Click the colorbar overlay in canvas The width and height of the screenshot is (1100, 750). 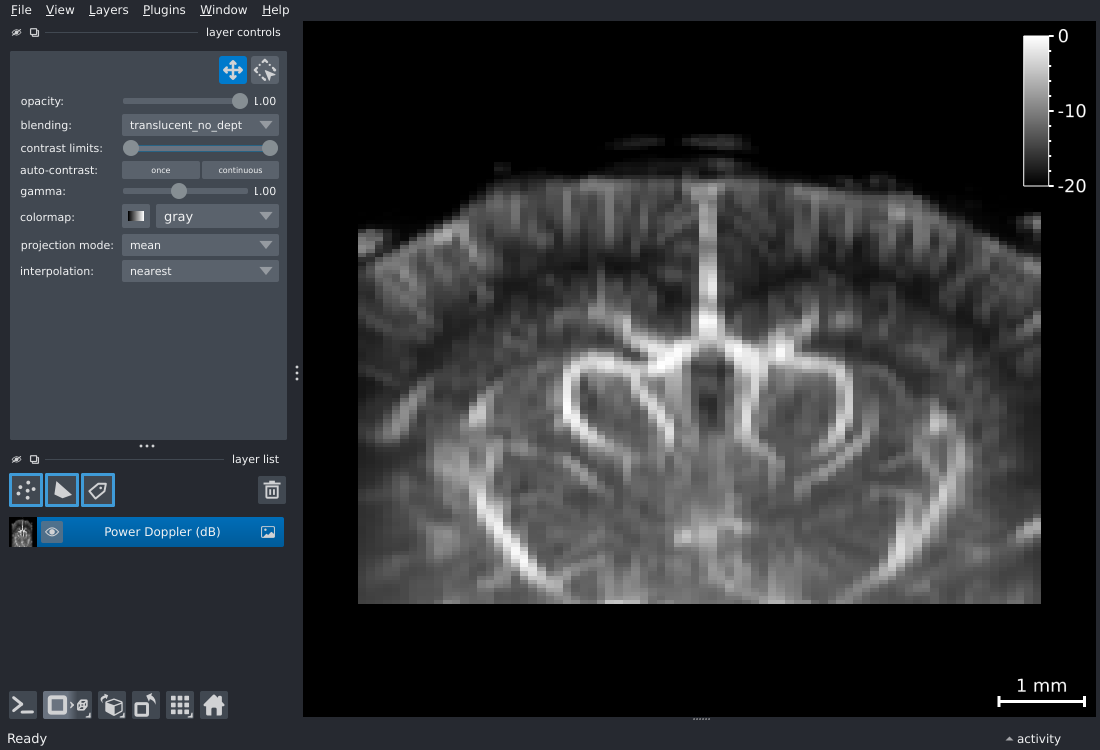1054,111
